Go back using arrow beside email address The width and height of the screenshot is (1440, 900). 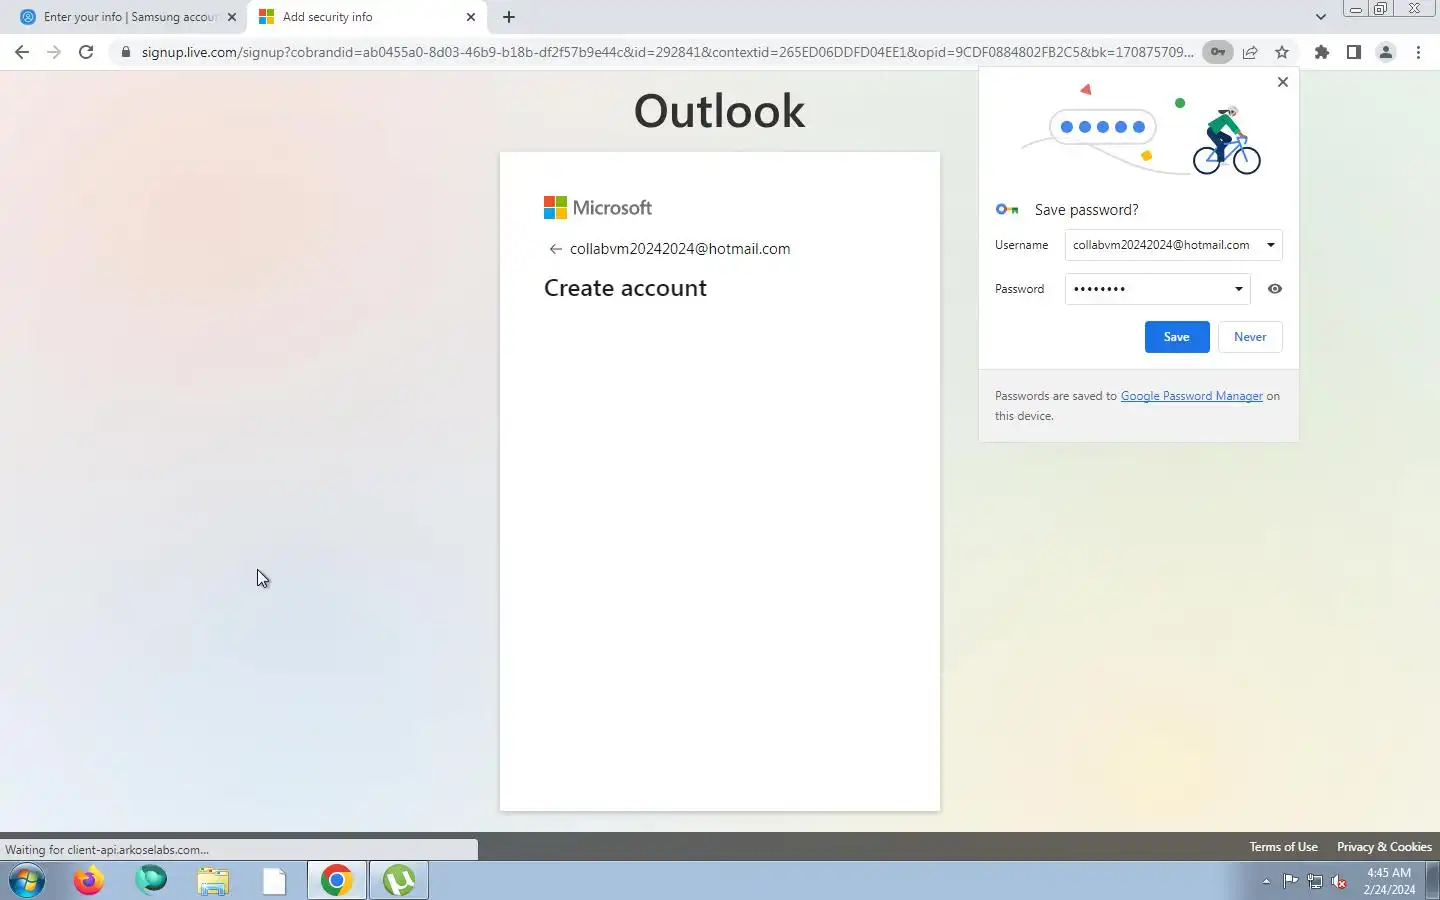click(555, 249)
